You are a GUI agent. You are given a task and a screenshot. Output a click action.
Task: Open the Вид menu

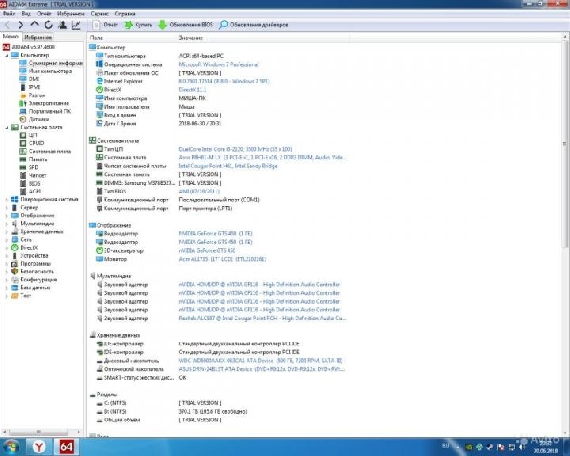click(x=26, y=13)
